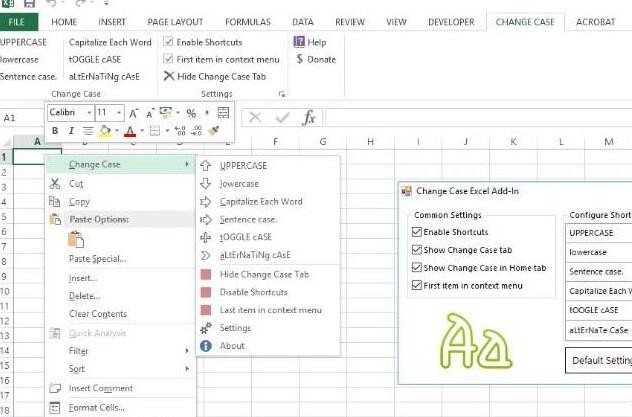
Task: Click the comma style icon
Action: (207, 113)
